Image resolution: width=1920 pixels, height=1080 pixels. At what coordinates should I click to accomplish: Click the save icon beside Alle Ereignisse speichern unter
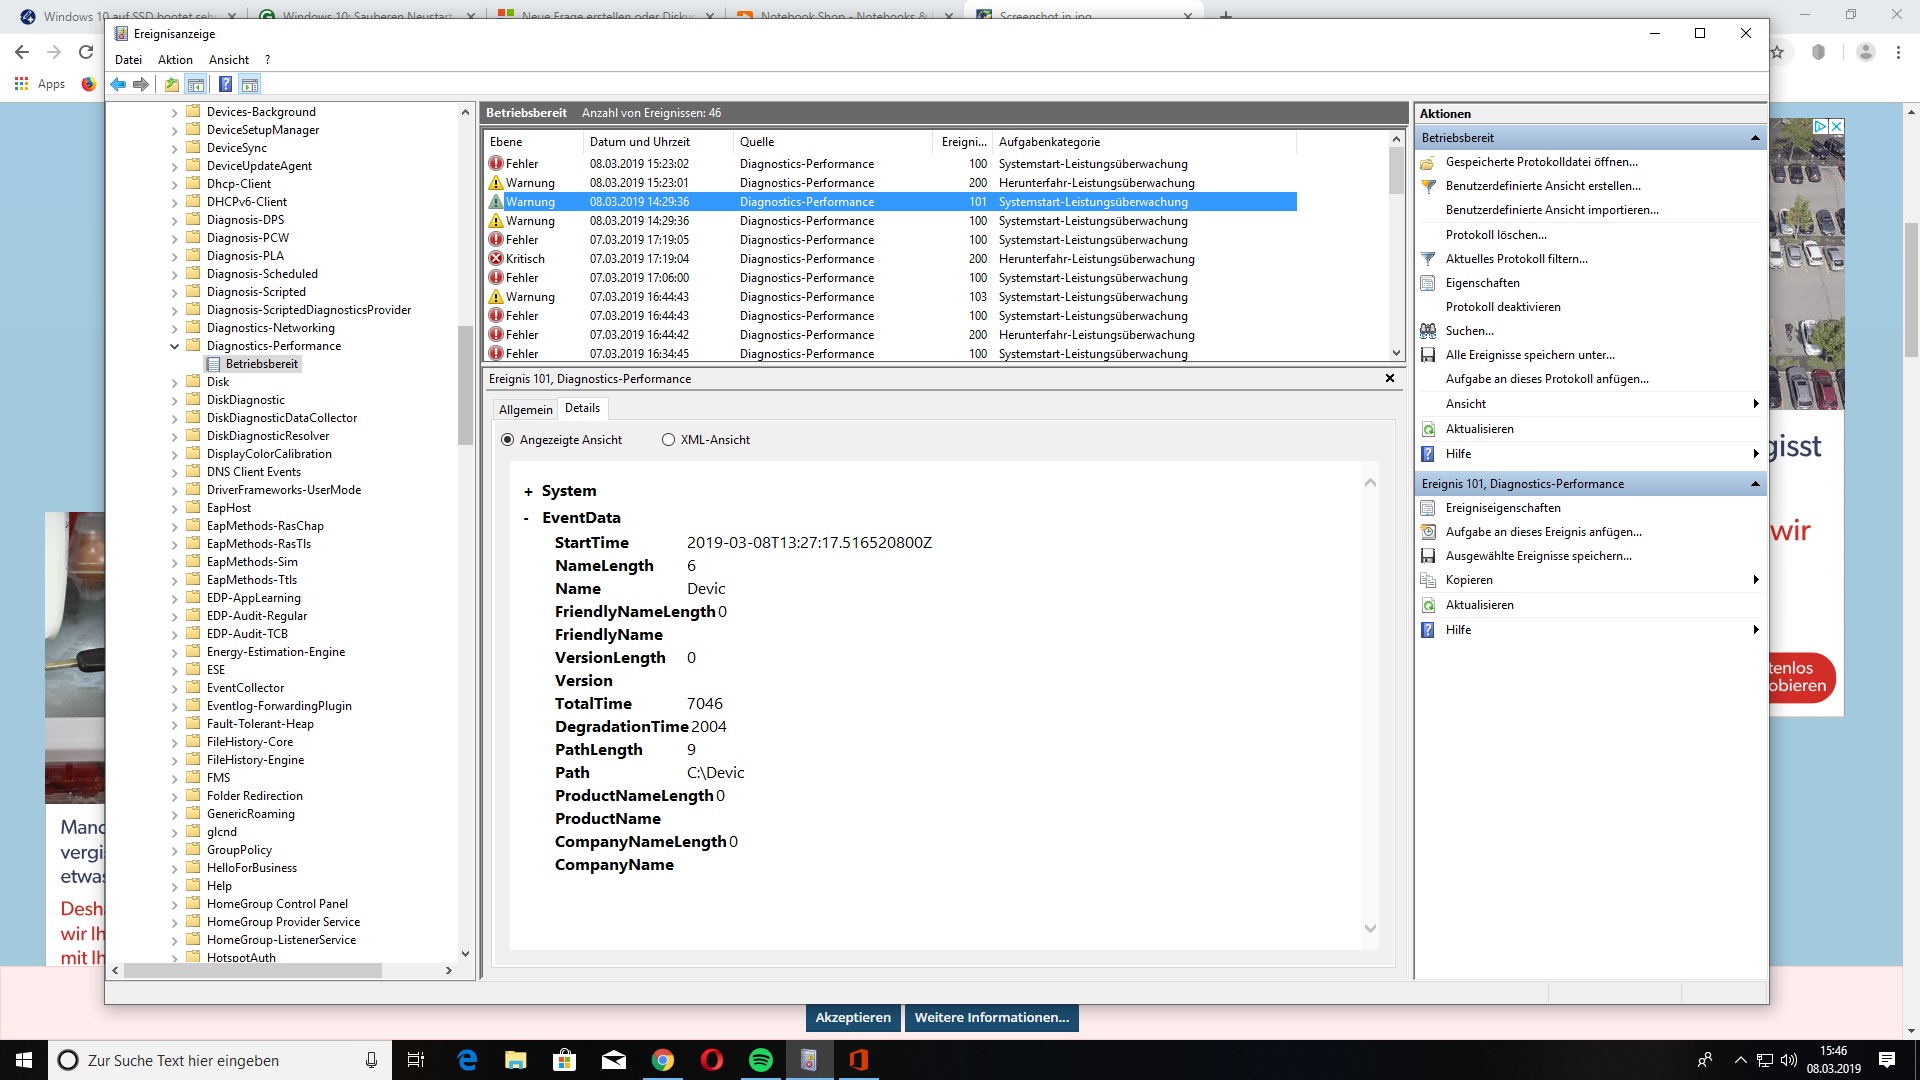tap(1428, 355)
